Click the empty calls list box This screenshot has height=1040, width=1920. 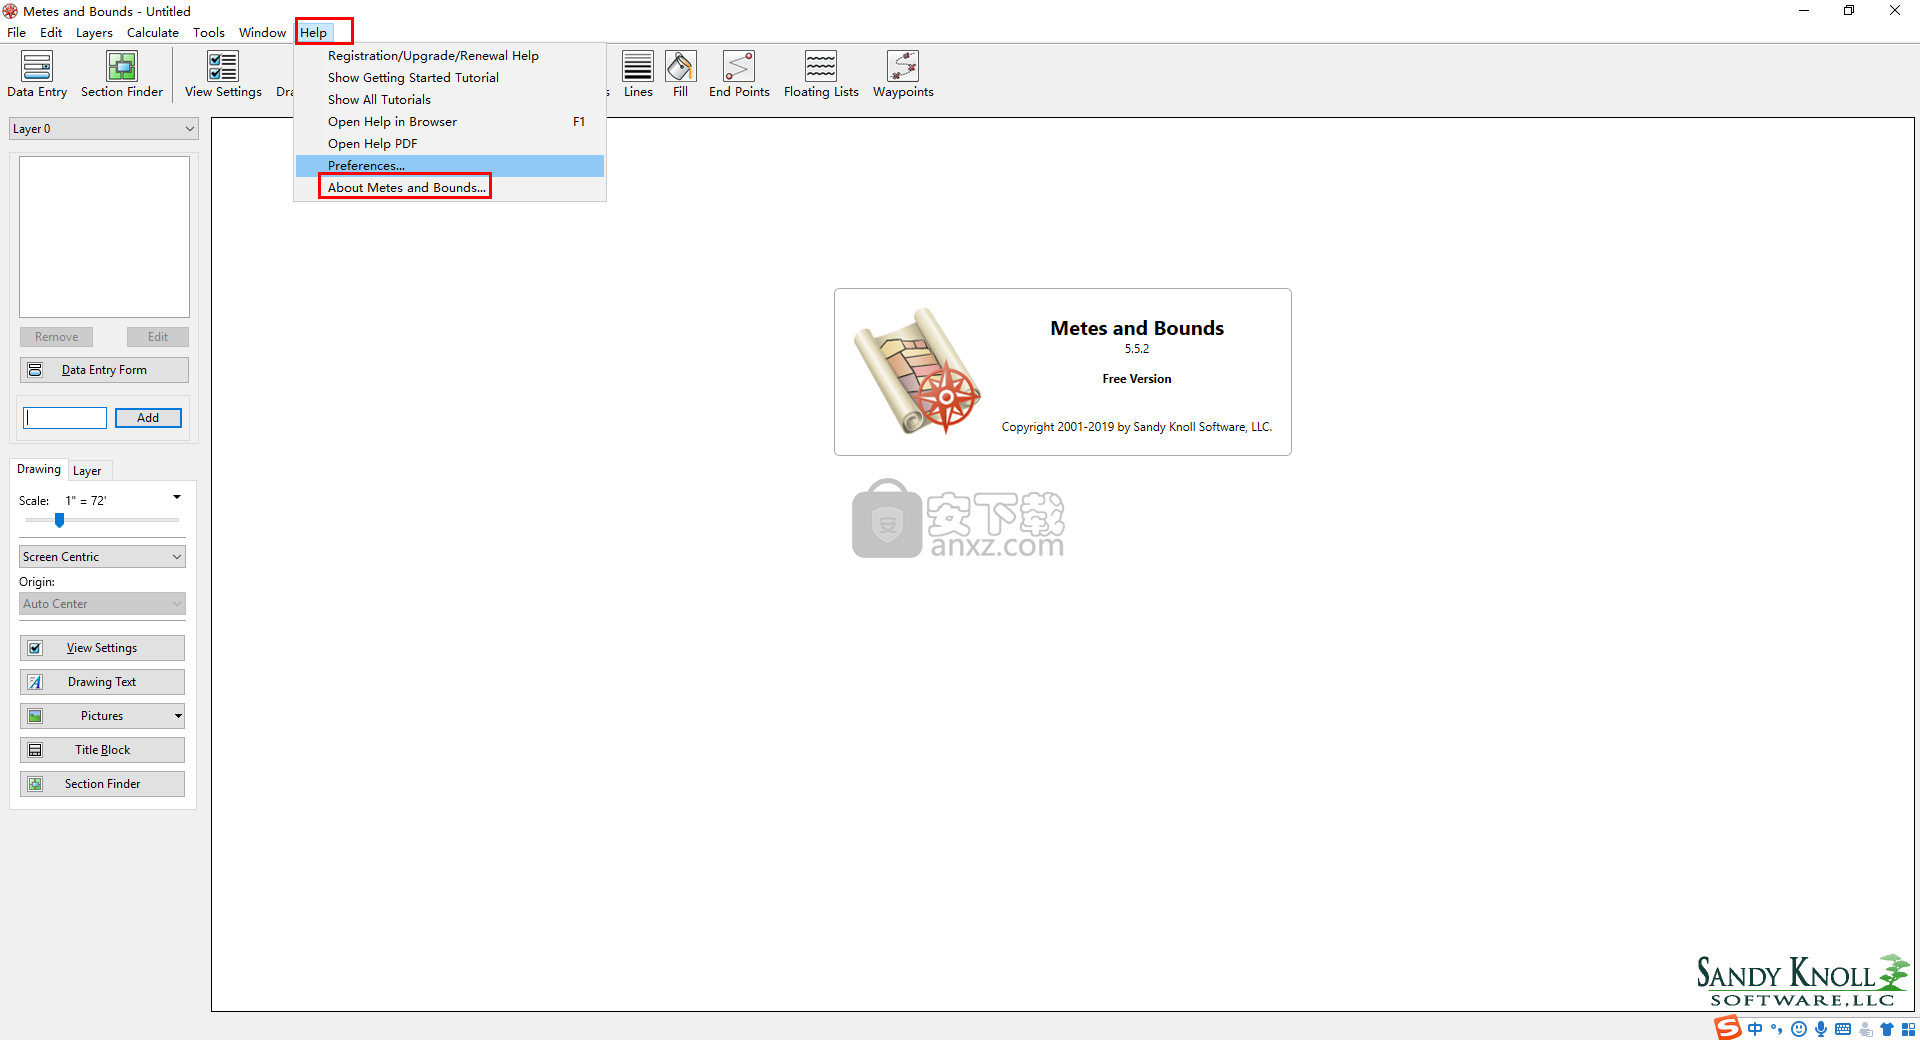coord(104,237)
